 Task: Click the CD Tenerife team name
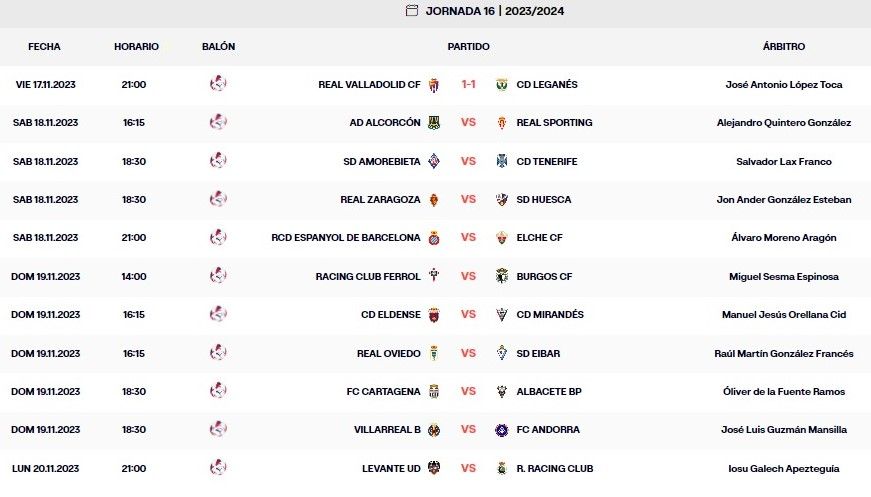click(x=546, y=162)
